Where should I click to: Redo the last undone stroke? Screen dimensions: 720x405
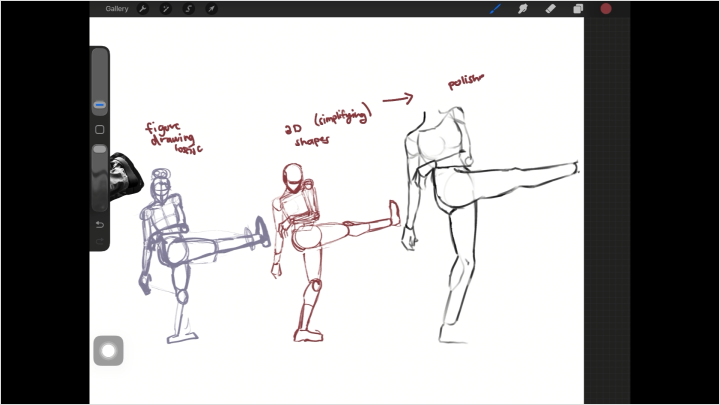click(x=100, y=241)
